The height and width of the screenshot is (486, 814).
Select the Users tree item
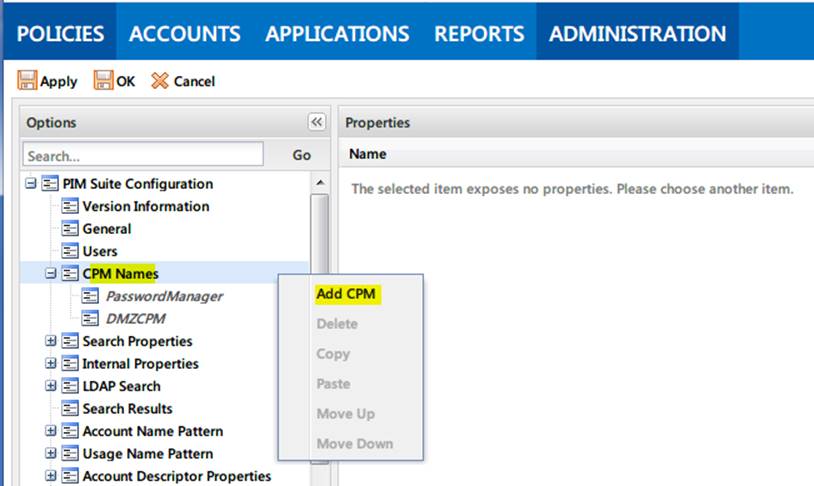tap(100, 251)
